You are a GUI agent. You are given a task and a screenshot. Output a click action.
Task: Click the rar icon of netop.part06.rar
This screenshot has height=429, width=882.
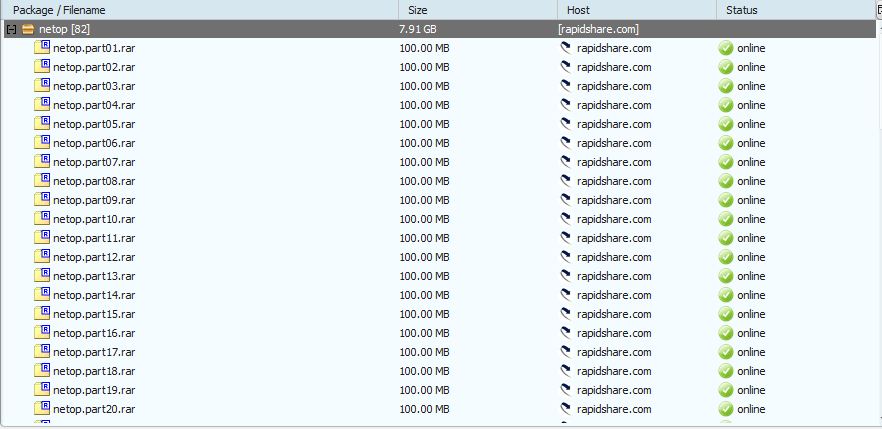(x=42, y=142)
